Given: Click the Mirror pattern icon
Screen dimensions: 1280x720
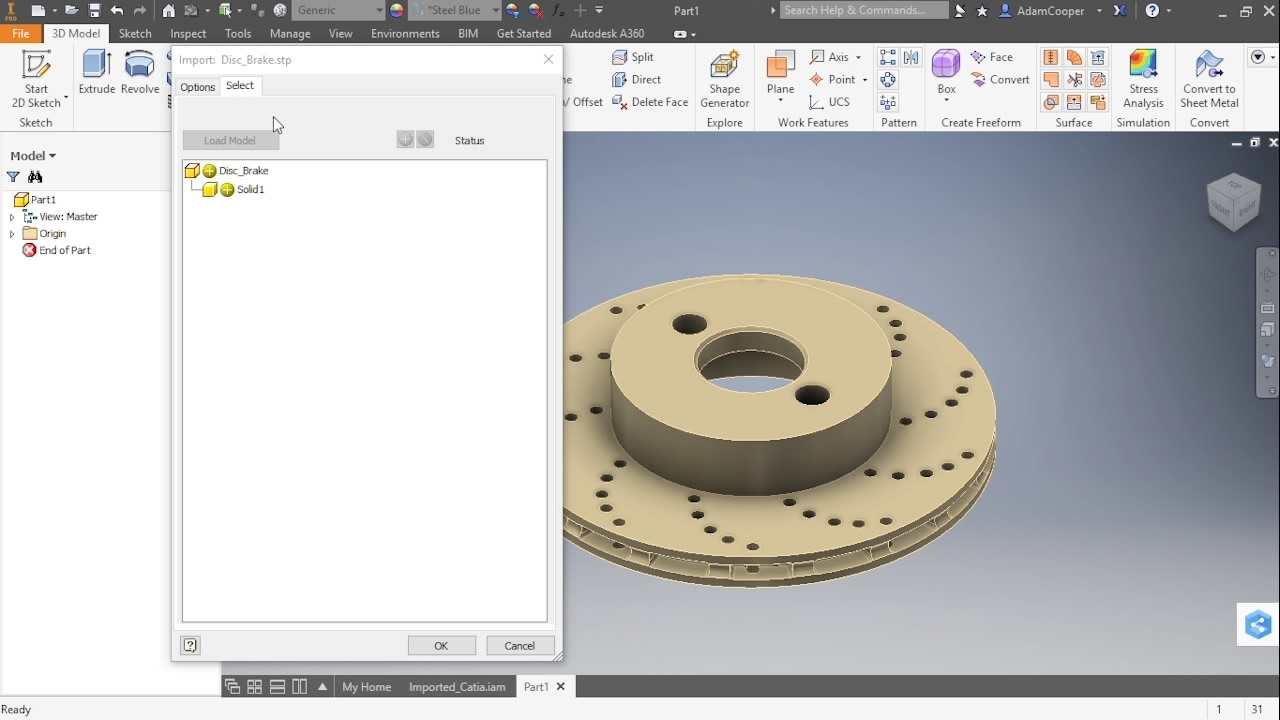Looking at the screenshot, I should (911, 57).
